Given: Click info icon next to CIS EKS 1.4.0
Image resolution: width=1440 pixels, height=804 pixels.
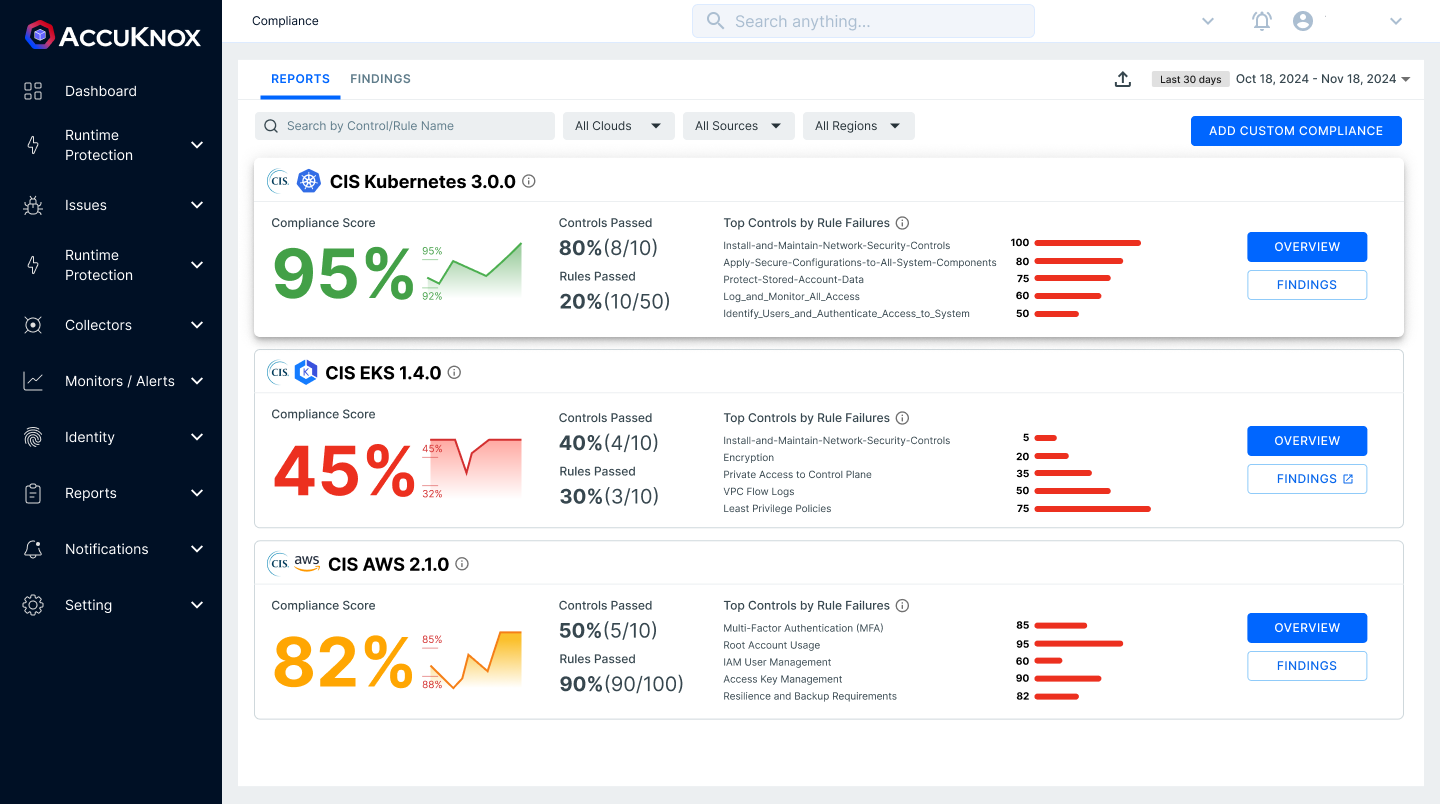Looking at the screenshot, I should pyautogui.click(x=454, y=372).
